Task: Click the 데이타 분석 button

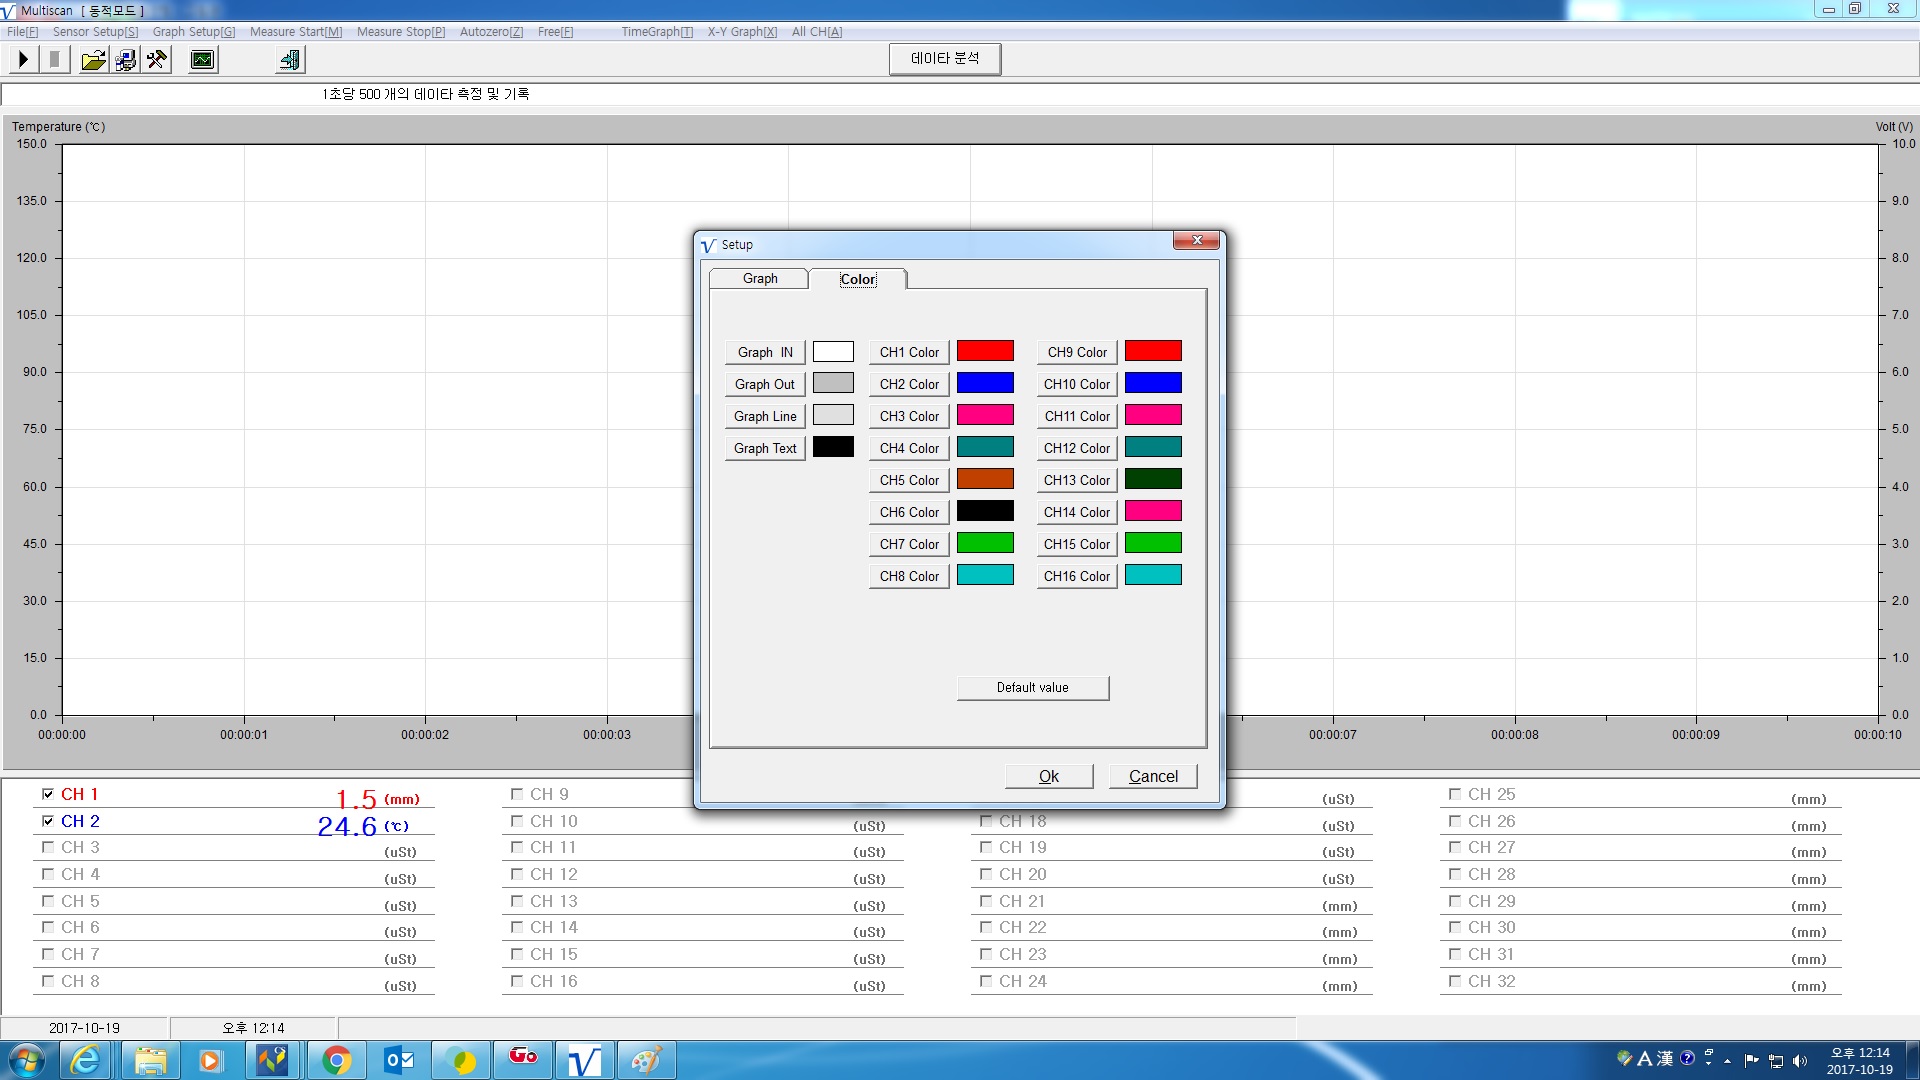Action: 945,59
